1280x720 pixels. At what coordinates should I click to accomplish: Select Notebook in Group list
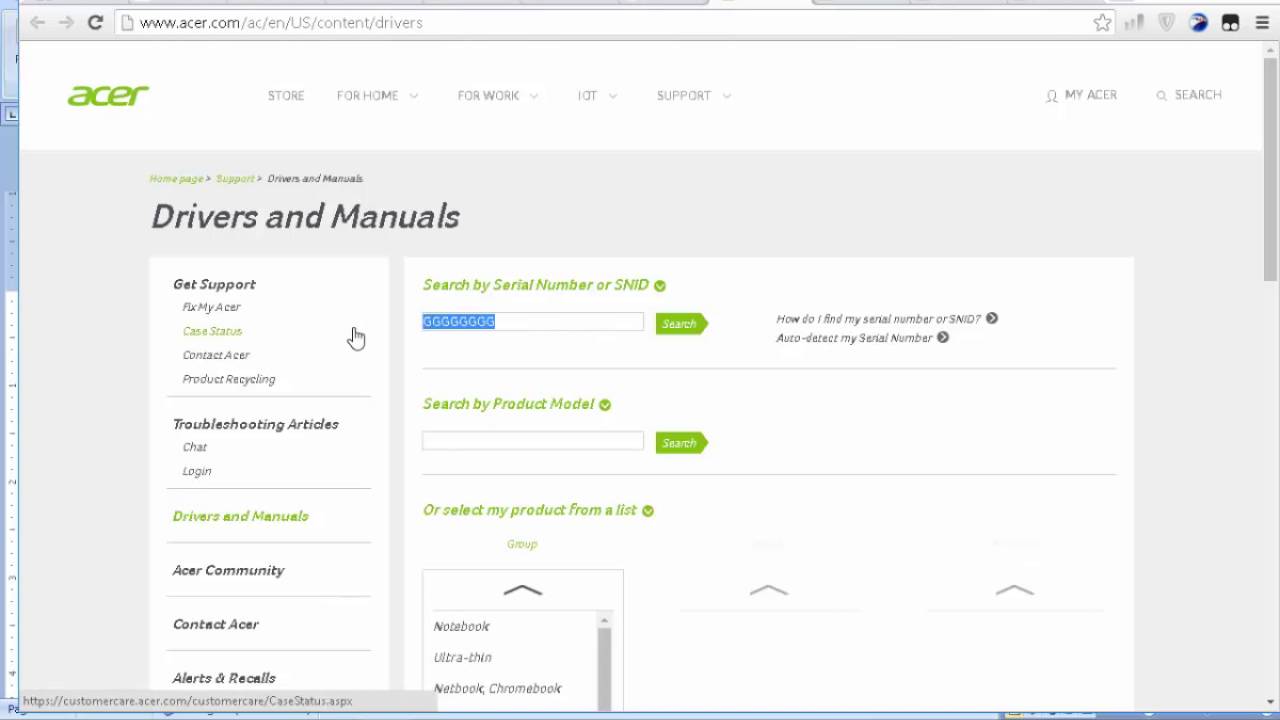point(462,626)
